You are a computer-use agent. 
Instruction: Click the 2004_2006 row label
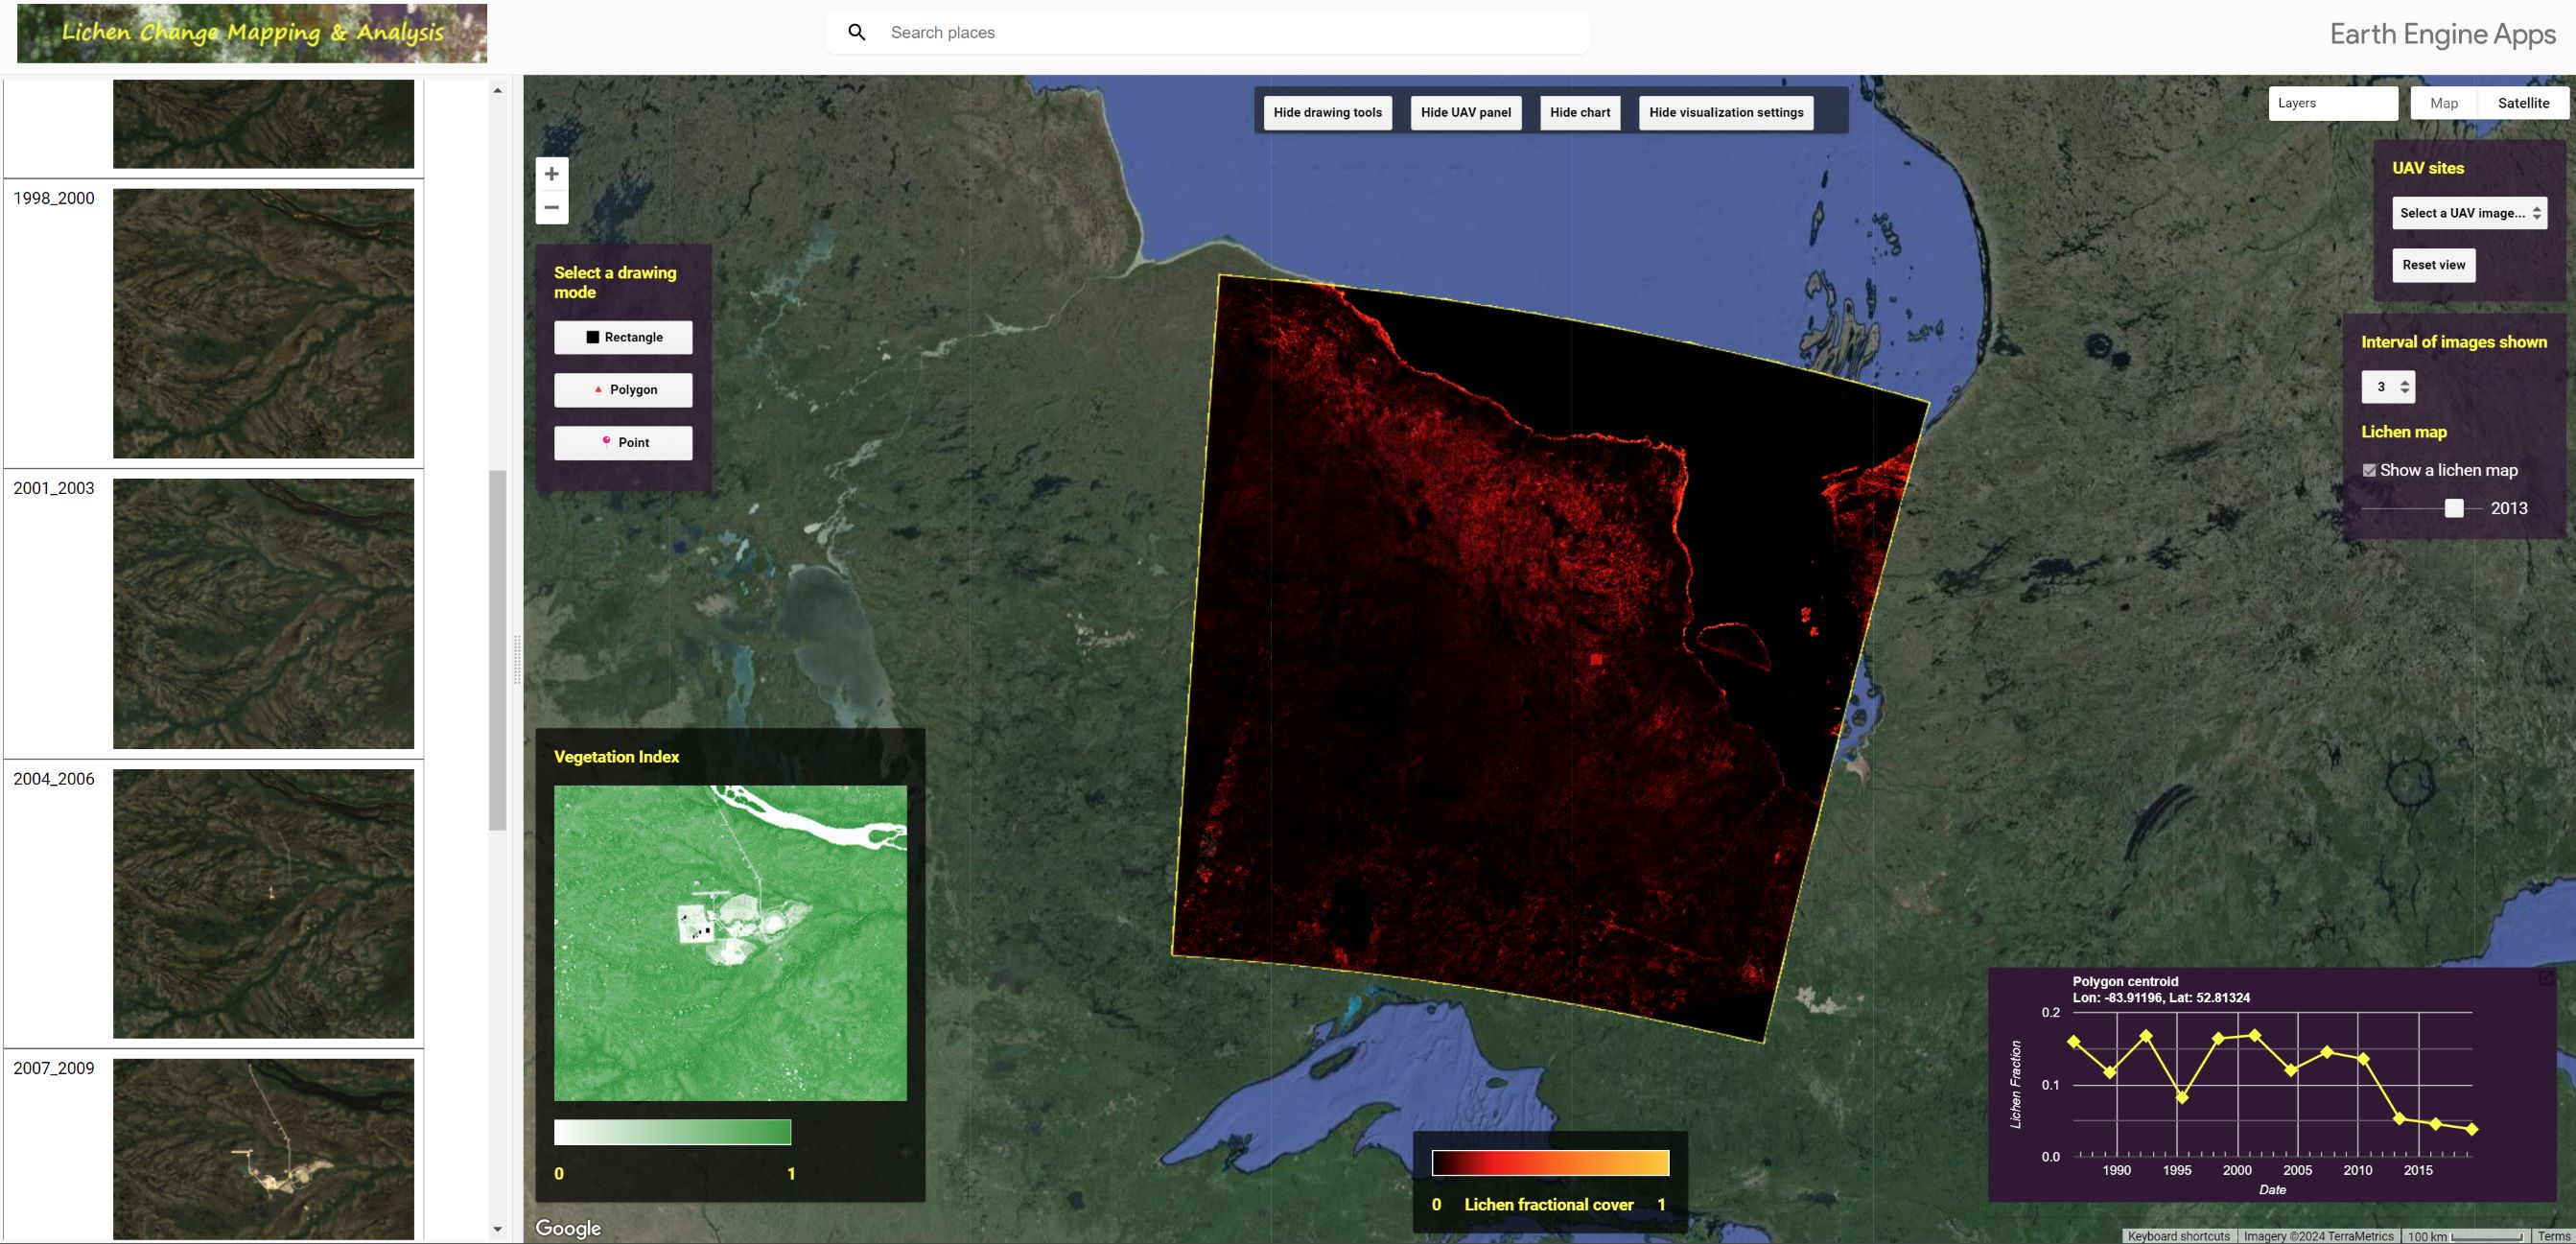[54, 778]
